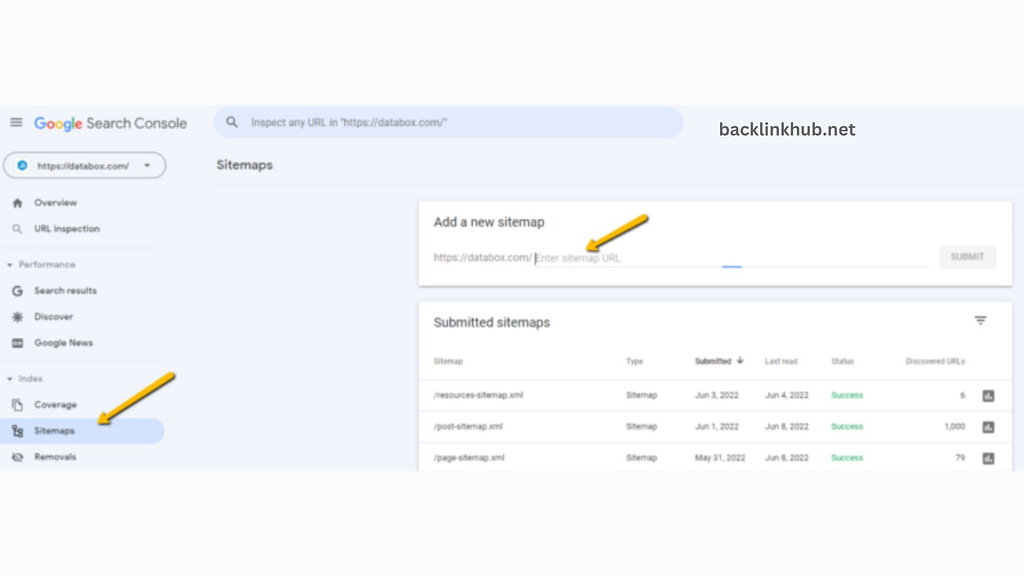Screen dimensions: 1024x576
Task: Open the filter icon on Submitted sitemaps
Action: click(980, 320)
